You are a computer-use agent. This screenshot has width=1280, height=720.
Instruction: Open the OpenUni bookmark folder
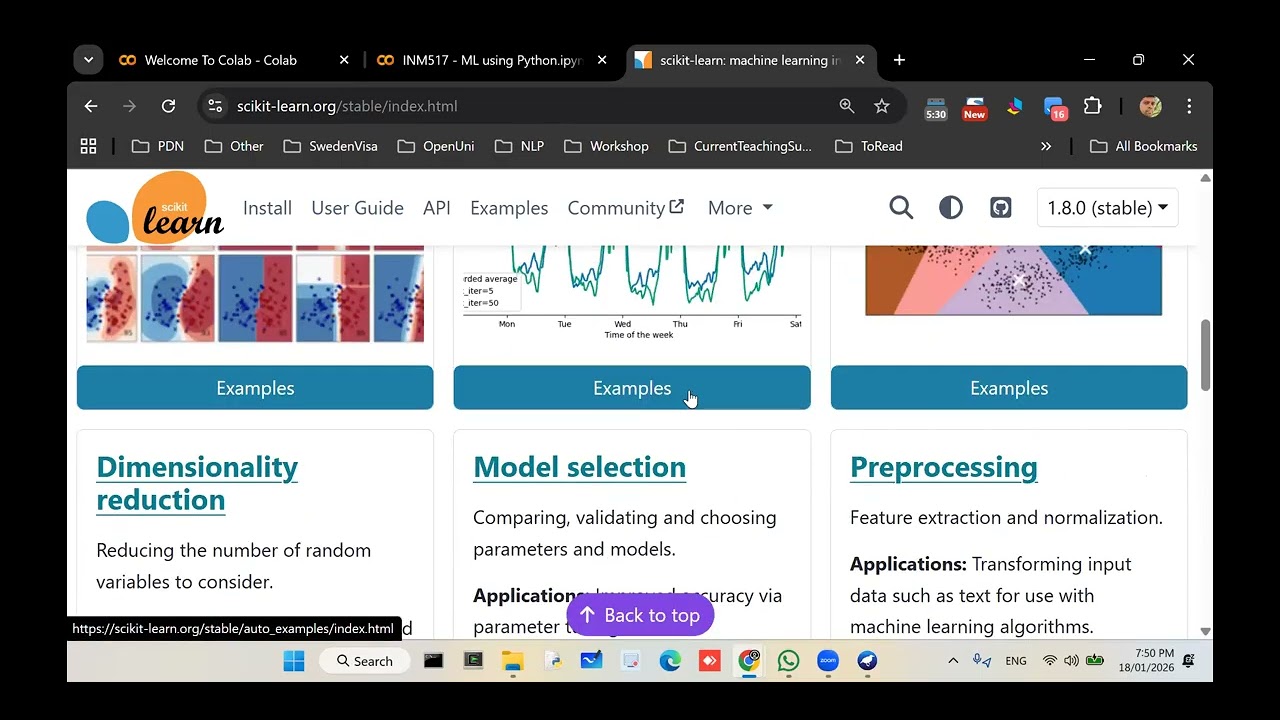[x=436, y=146]
